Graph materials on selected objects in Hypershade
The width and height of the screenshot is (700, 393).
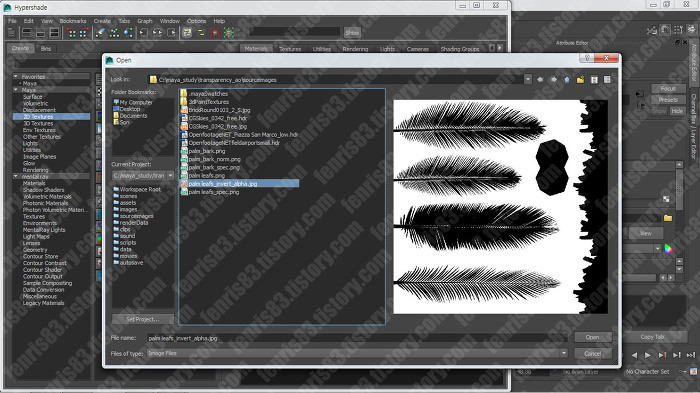tap(128, 33)
